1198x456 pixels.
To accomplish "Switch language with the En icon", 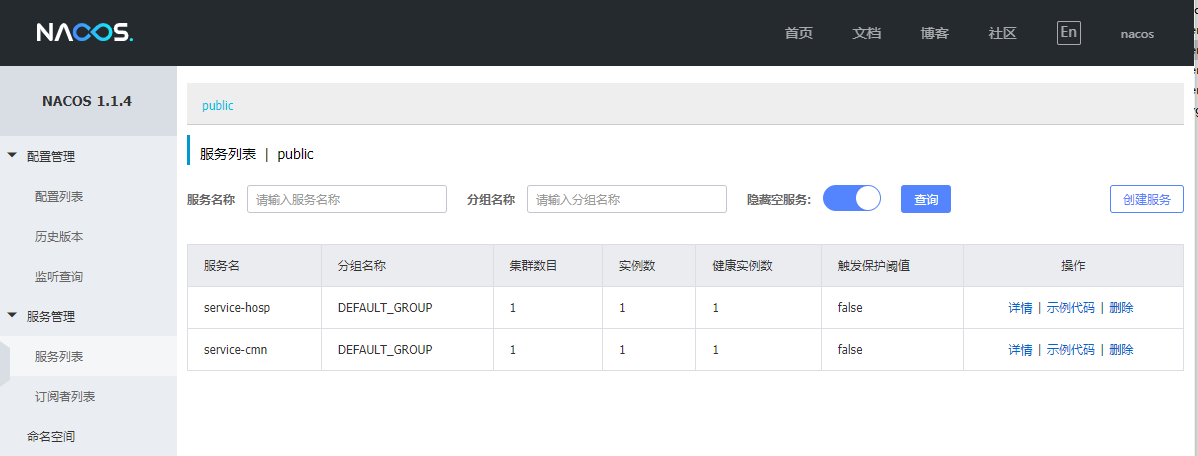I will tap(1068, 32).
